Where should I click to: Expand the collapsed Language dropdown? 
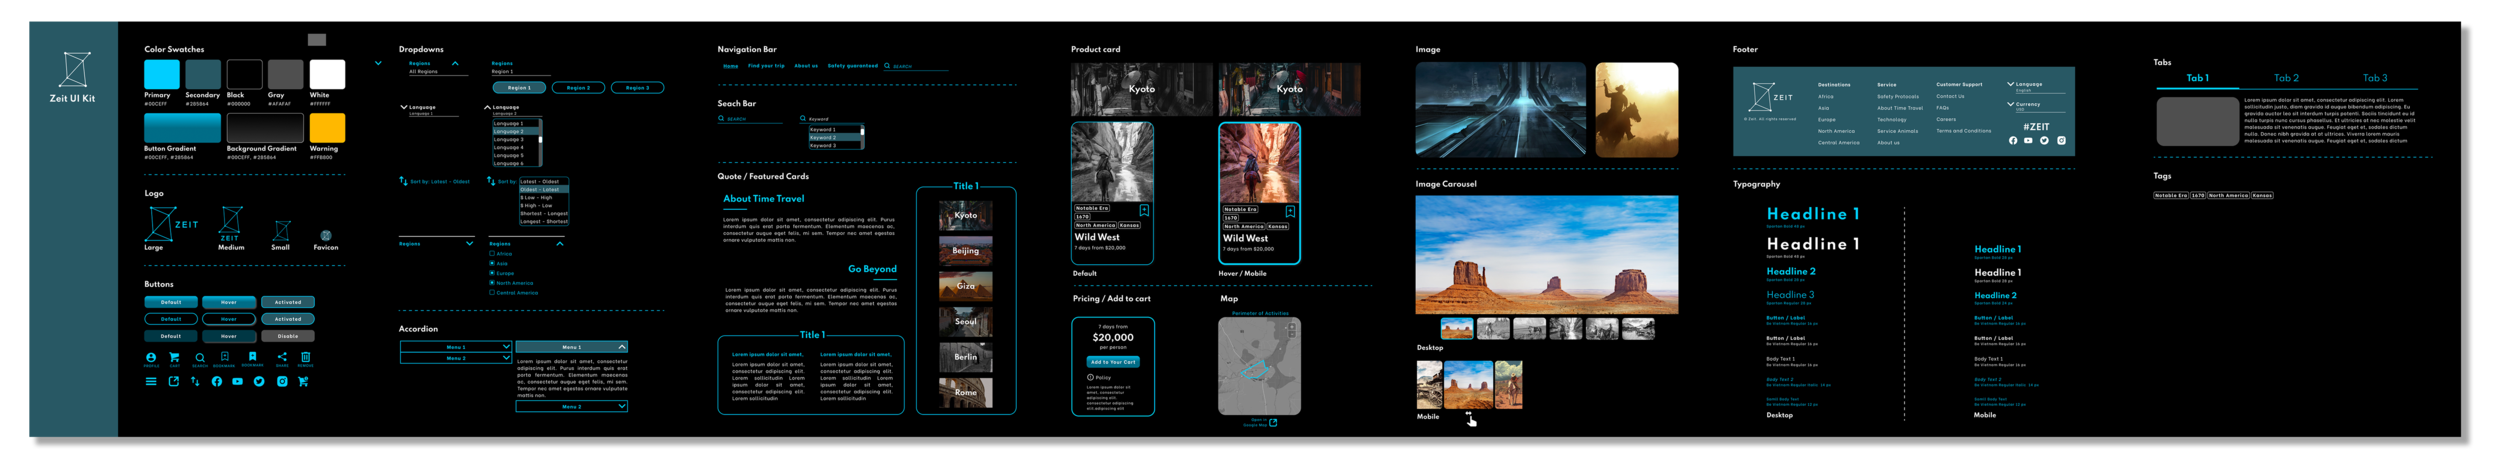pos(403,107)
